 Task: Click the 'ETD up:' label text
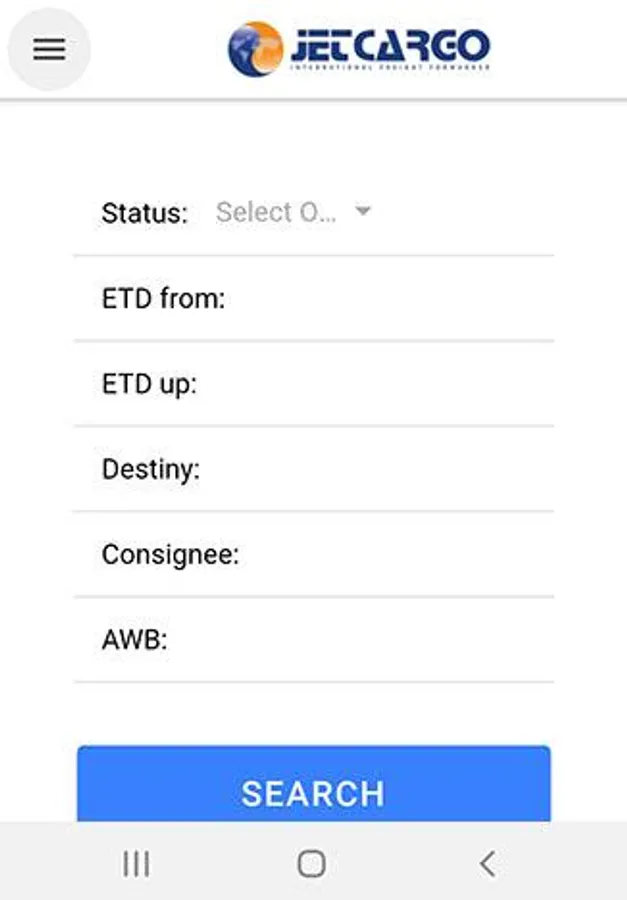point(149,385)
